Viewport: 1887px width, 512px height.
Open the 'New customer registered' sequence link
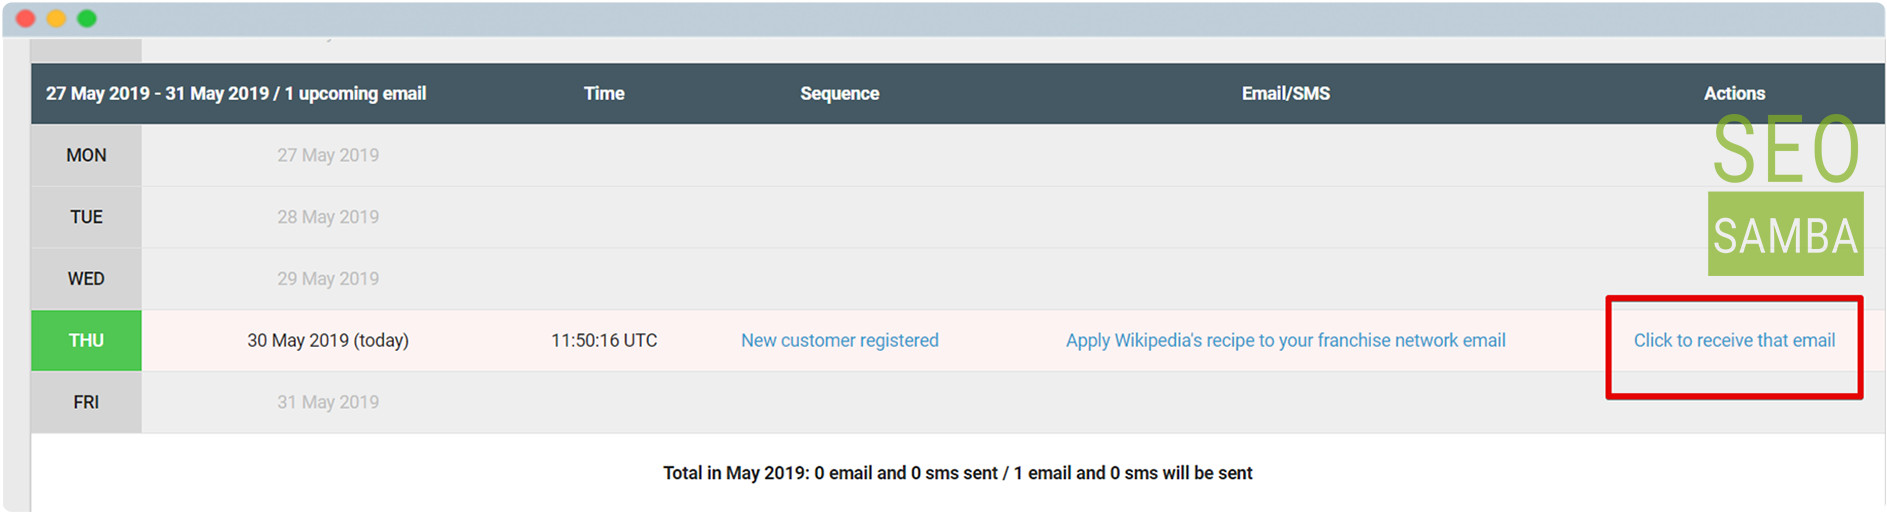coord(840,340)
